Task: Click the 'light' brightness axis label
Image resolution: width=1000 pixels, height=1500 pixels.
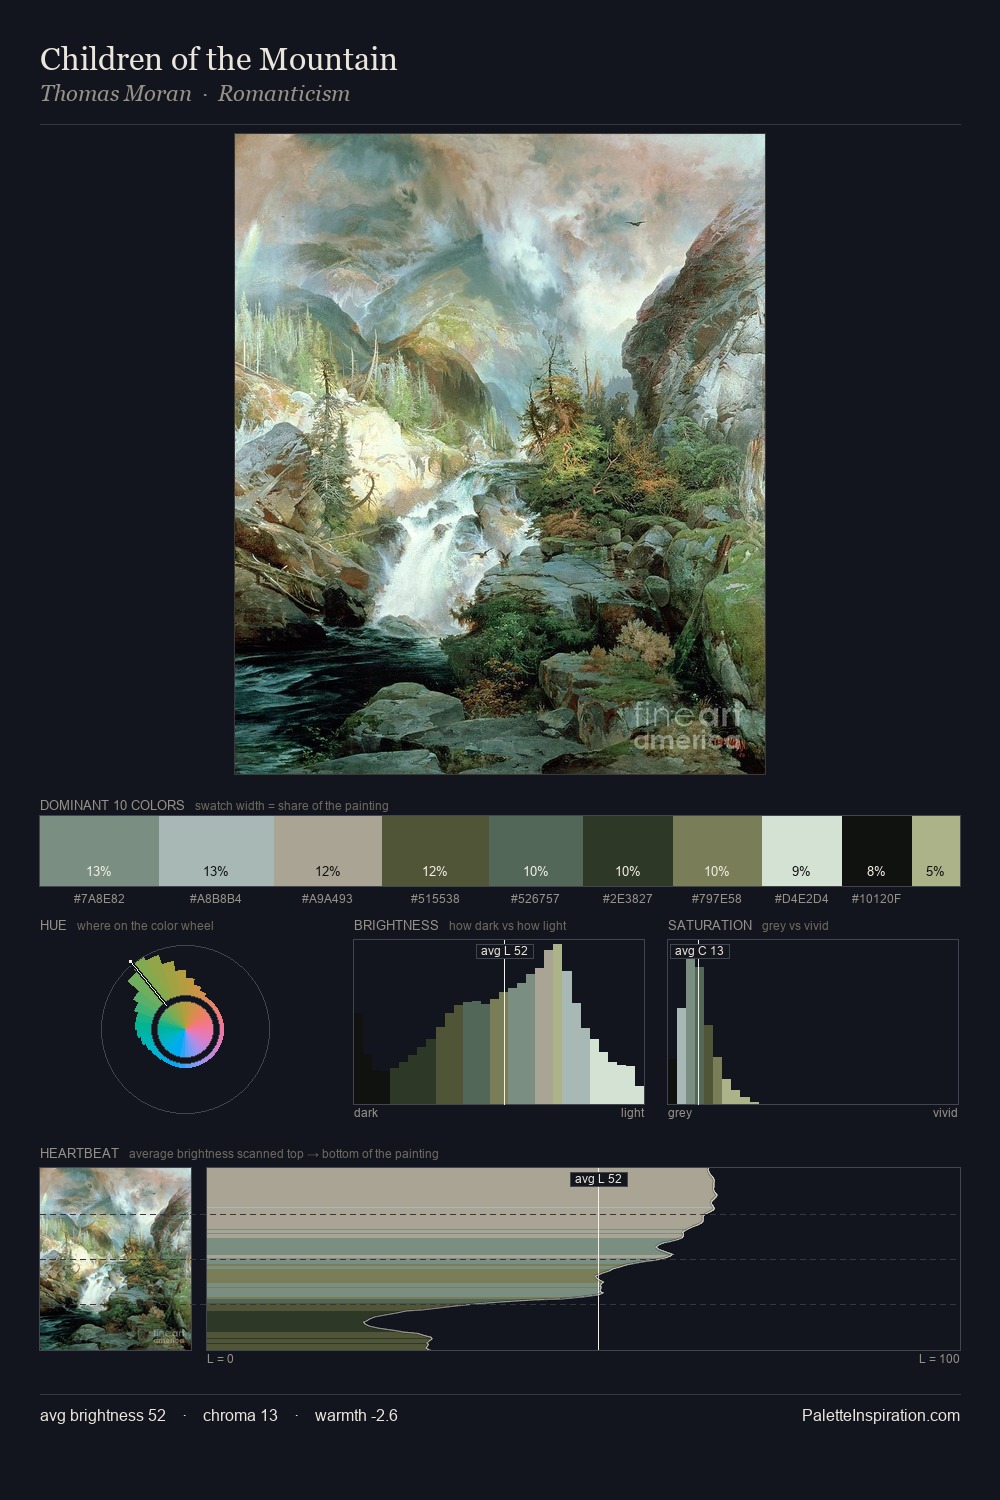Action: [632, 1113]
